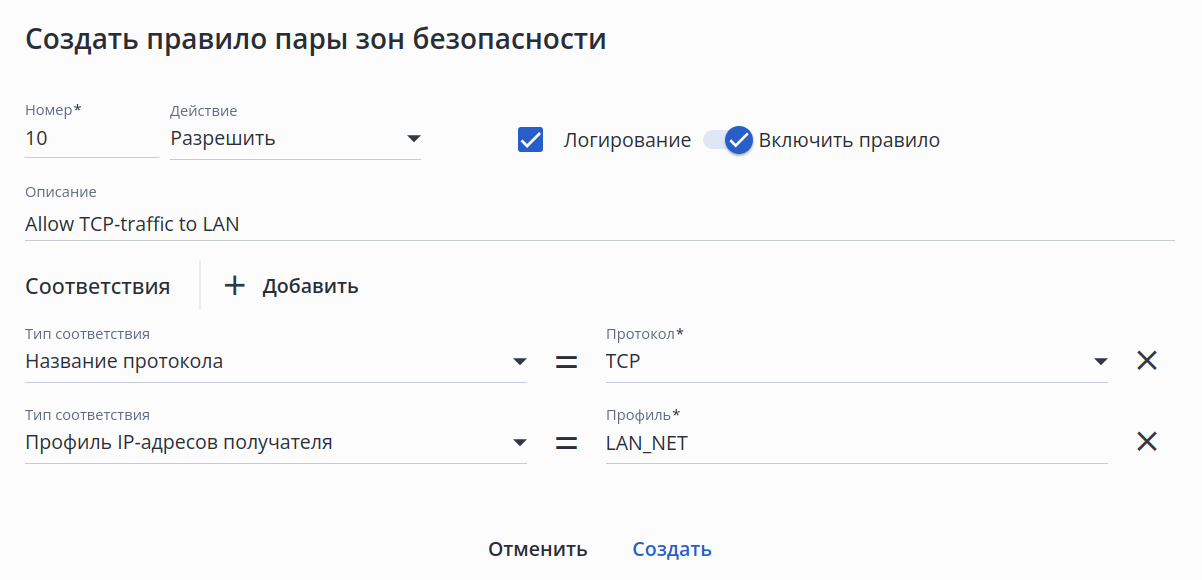Click the Описание field with Allow TCP-traffic text
Viewport: 1202px width, 580px height.
pos(598,224)
